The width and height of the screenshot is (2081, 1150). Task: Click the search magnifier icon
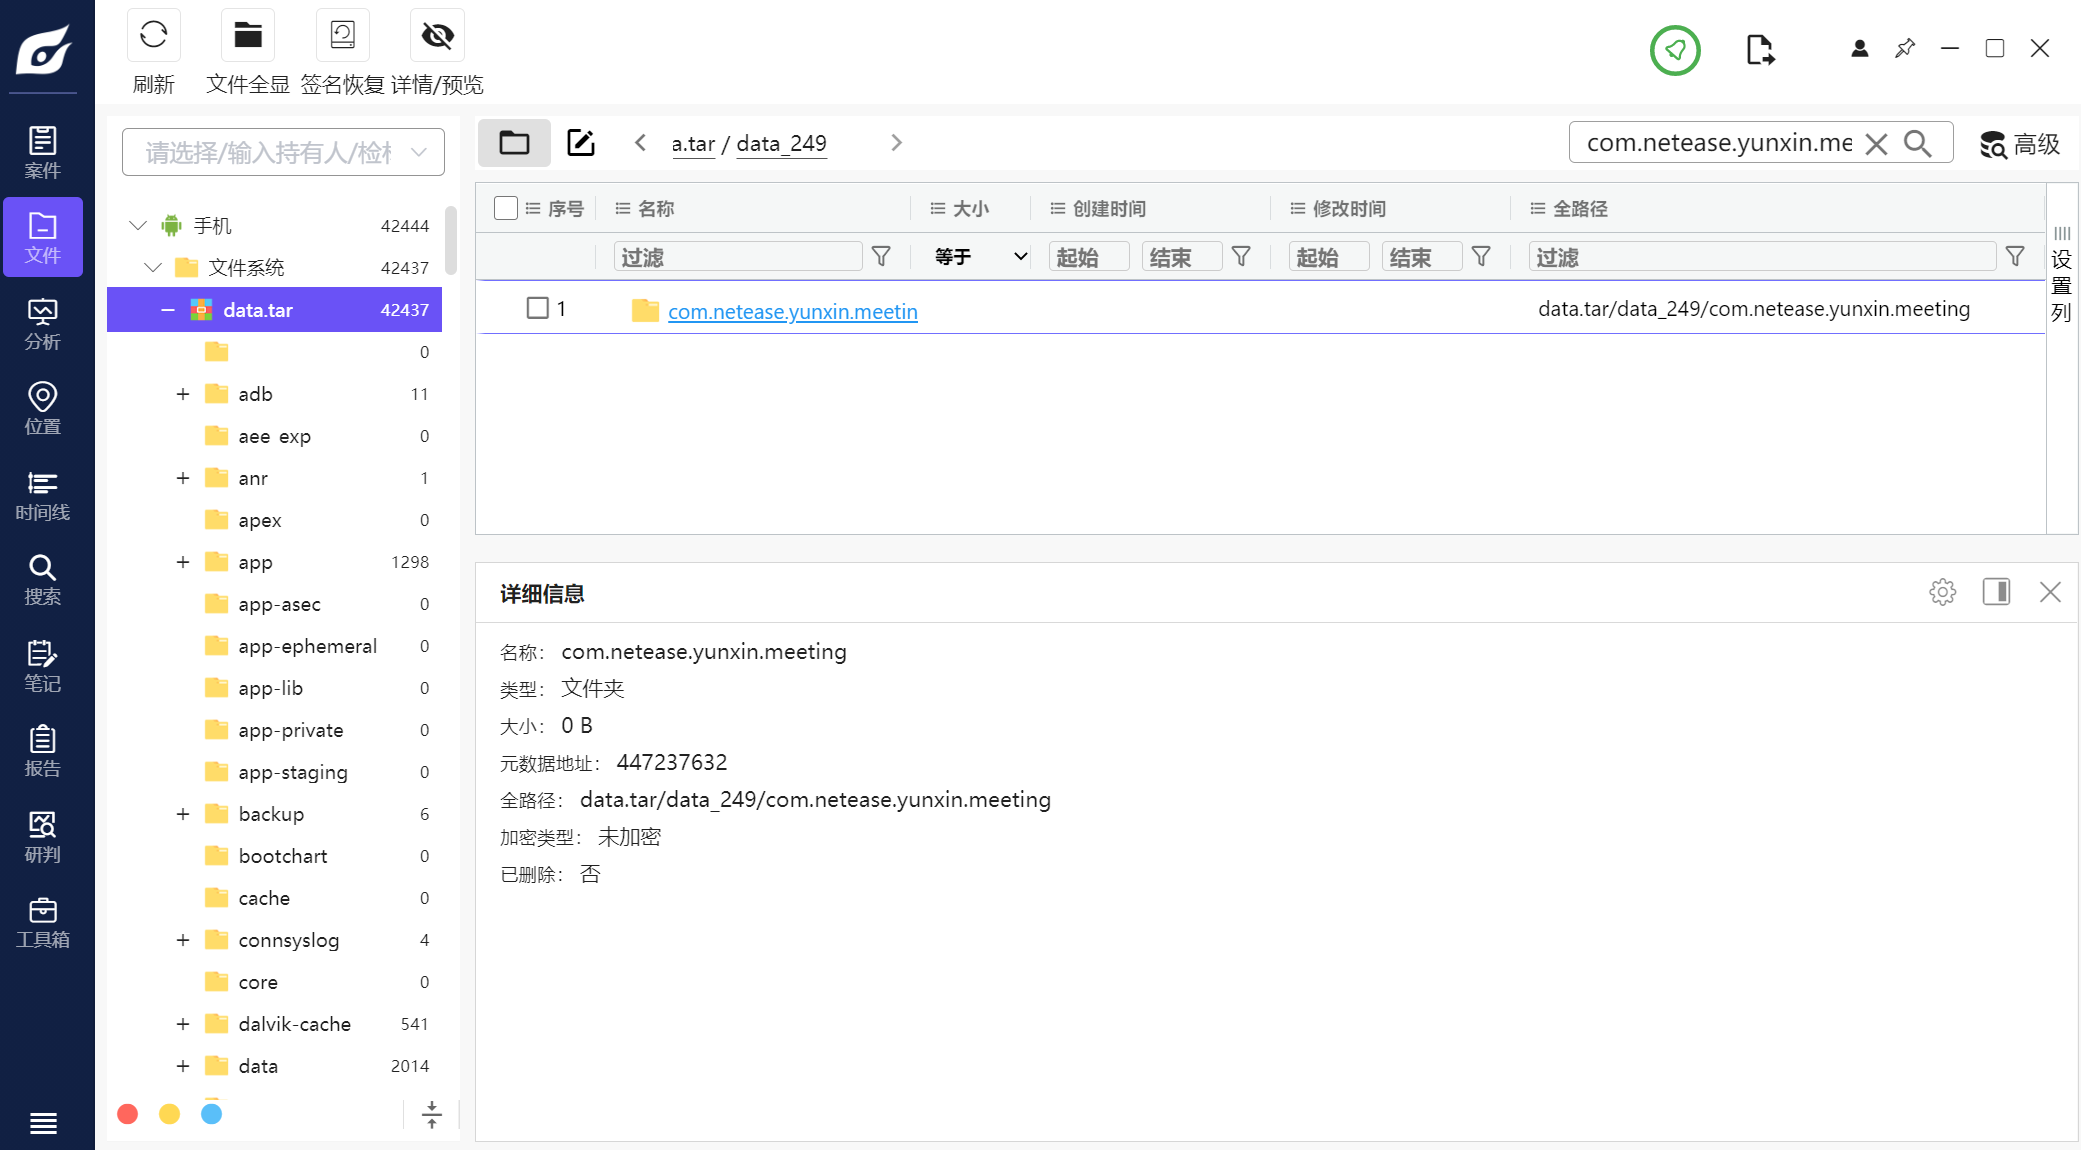pyautogui.click(x=1917, y=143)
